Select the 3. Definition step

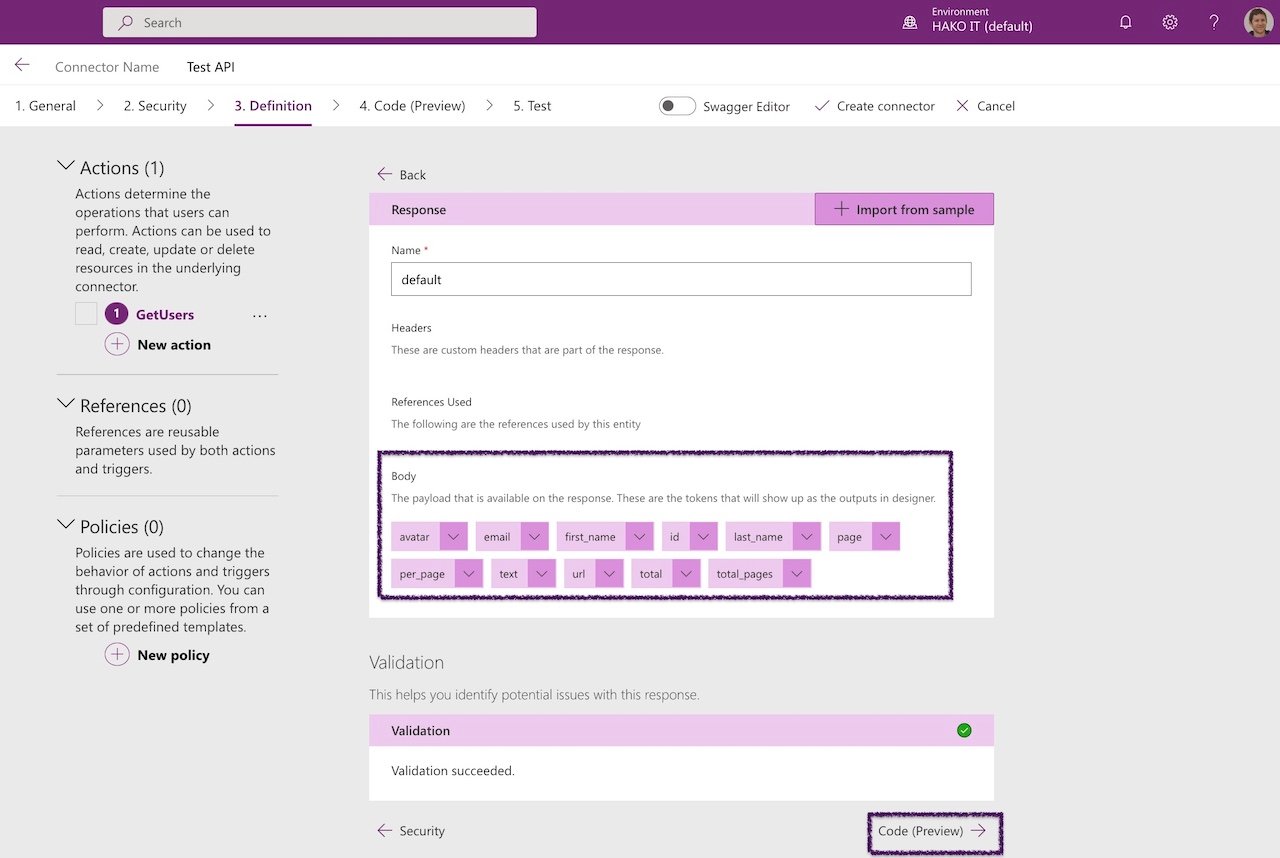click(273, 106)
